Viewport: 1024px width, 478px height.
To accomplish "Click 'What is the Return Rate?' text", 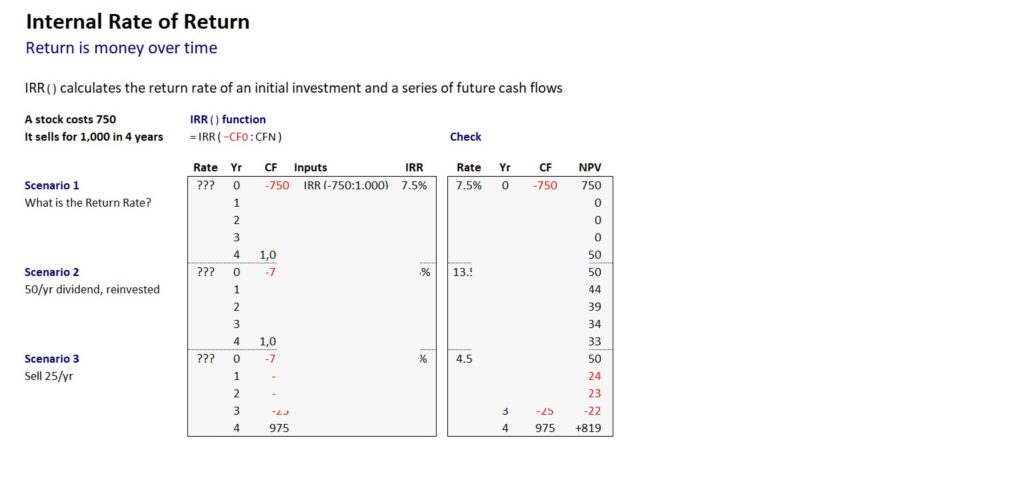I will (x=86, y=202).
